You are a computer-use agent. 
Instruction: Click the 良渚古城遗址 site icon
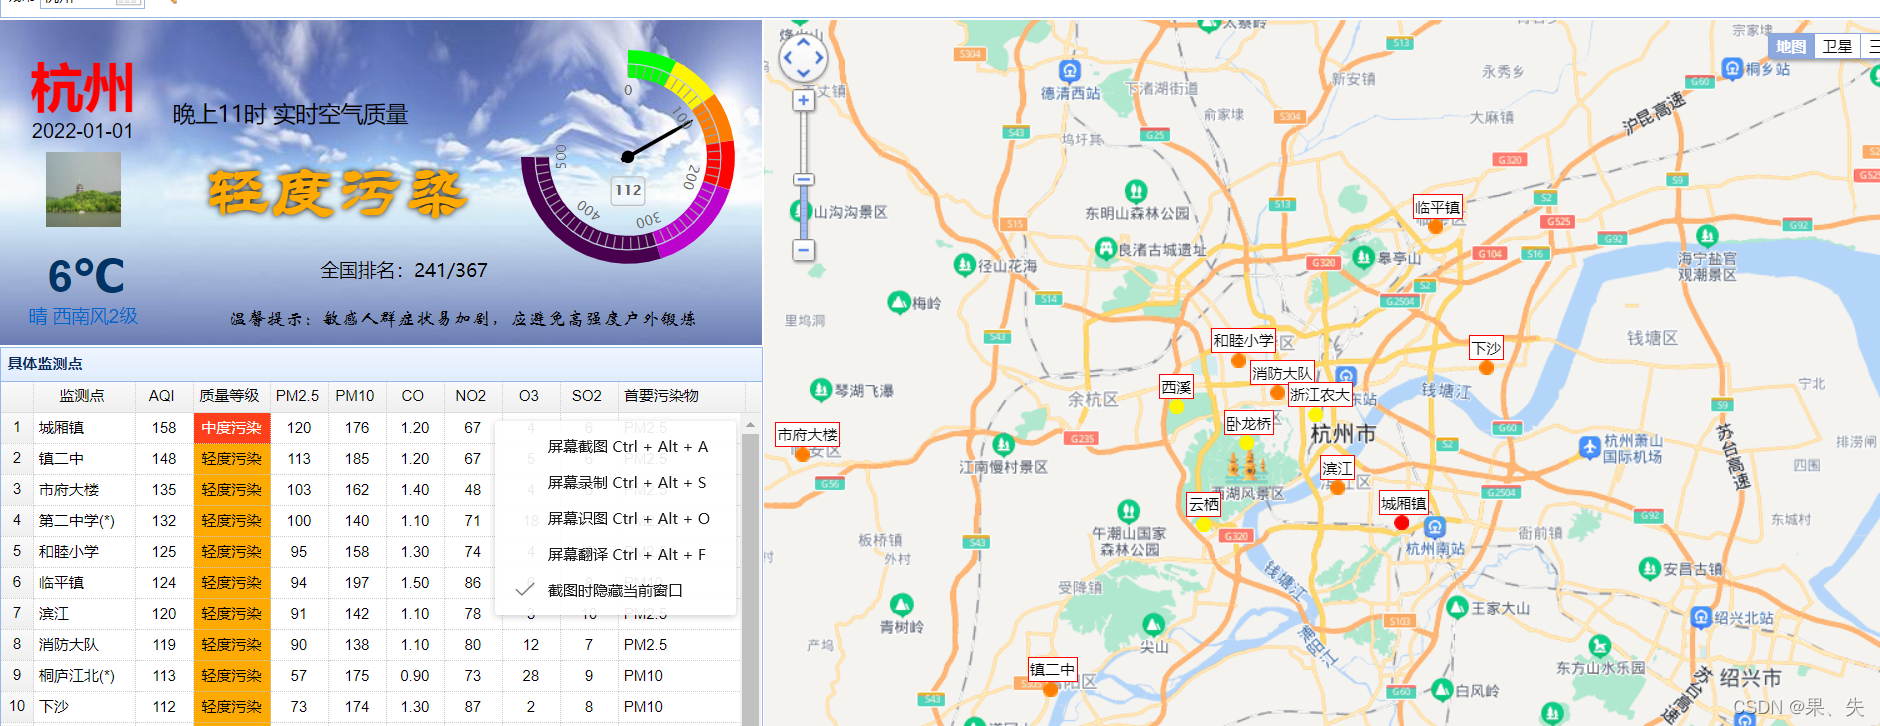click(1105, 248)
